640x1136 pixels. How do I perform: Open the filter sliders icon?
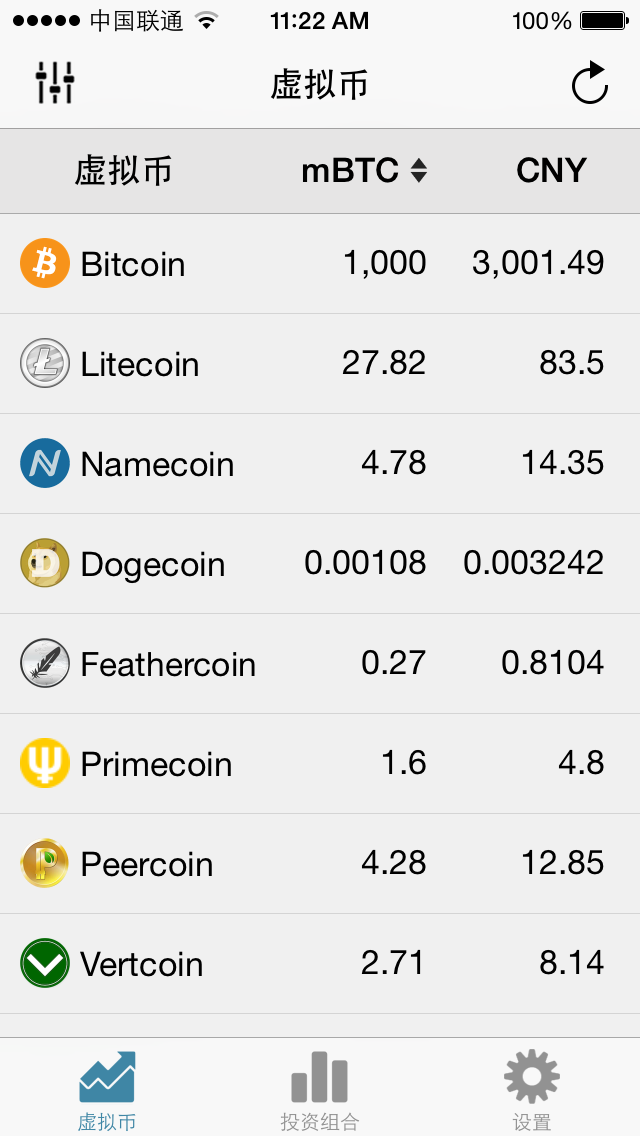pyautogui.click(x=55, y=83)
